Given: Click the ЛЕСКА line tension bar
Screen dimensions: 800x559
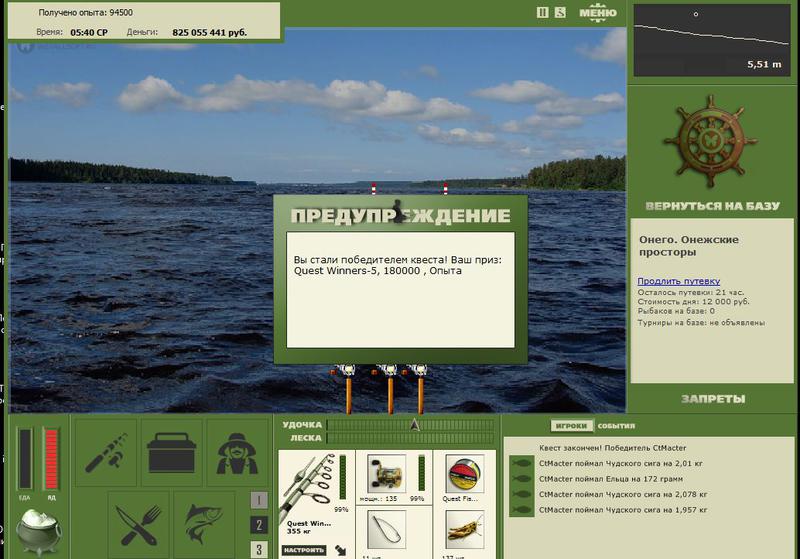Looking at the screenshot, I should [x=411, y=438].
